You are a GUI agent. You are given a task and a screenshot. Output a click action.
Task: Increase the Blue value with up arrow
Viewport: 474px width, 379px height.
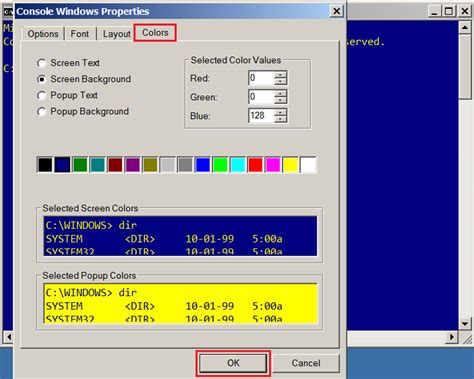point(281,112)
